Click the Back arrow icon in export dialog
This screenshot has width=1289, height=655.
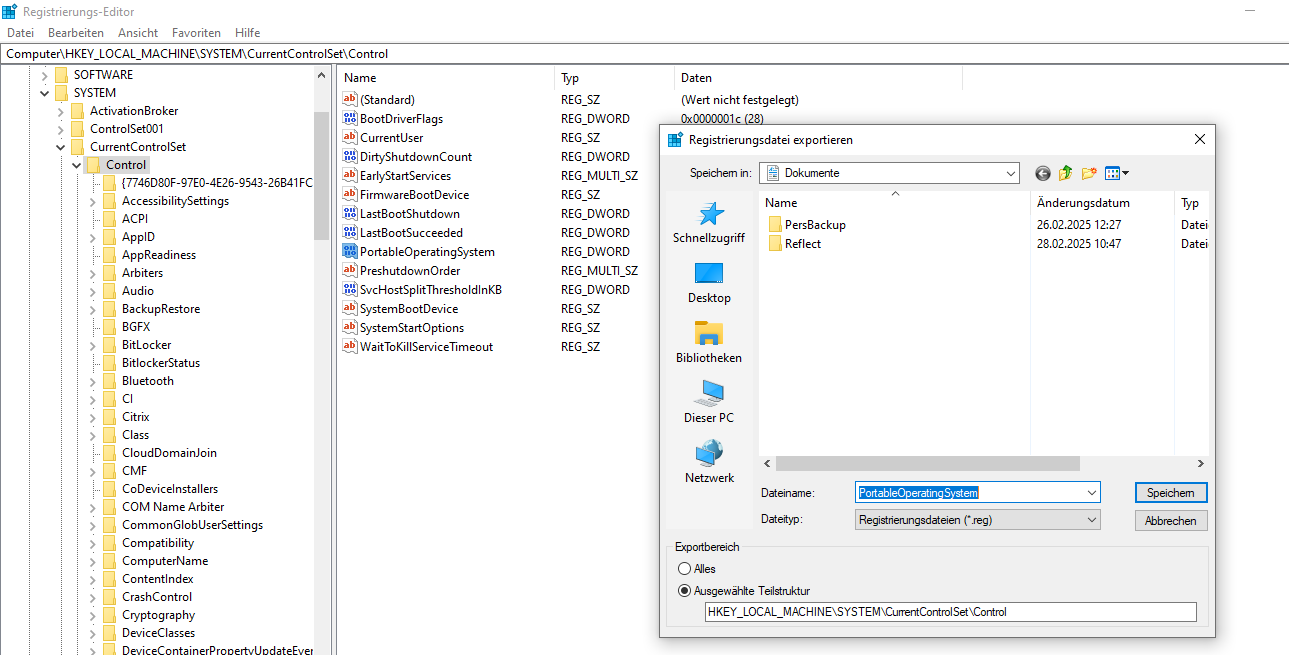(1042, 173)
